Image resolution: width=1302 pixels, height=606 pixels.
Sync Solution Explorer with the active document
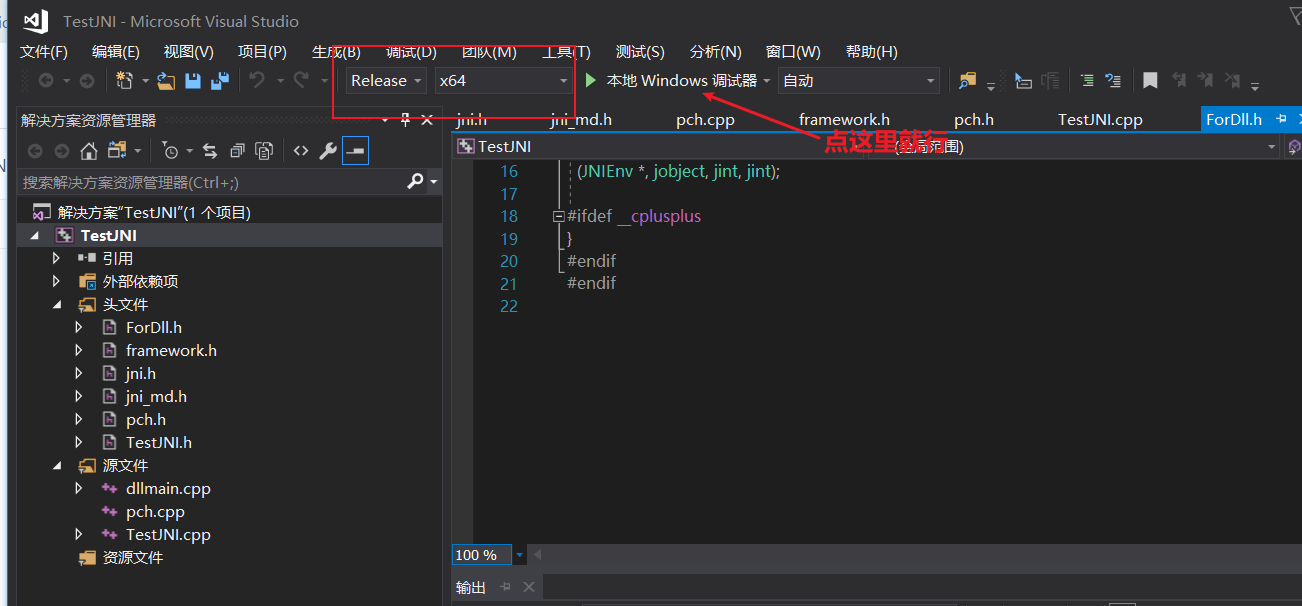(210, 151)
